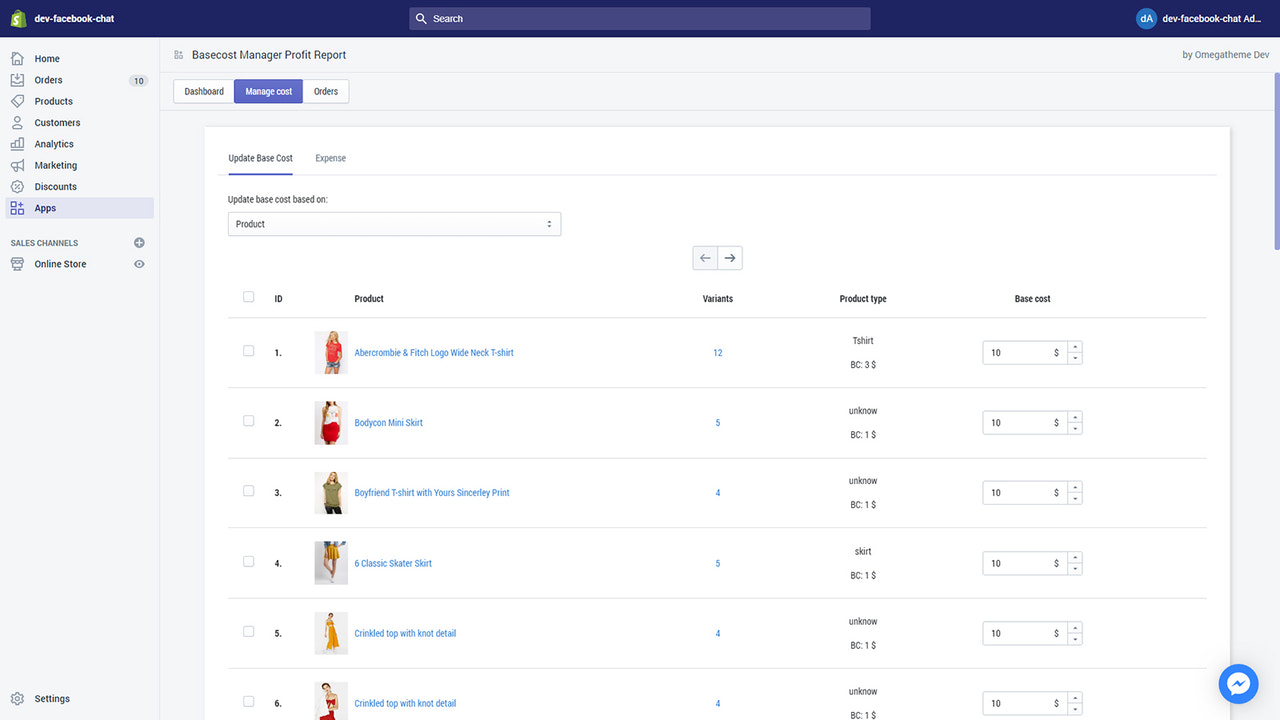The width and height of the screenshot is (1280, 720).
Task: Click previous page arrow above the table
Action: [x=704, y=257]
